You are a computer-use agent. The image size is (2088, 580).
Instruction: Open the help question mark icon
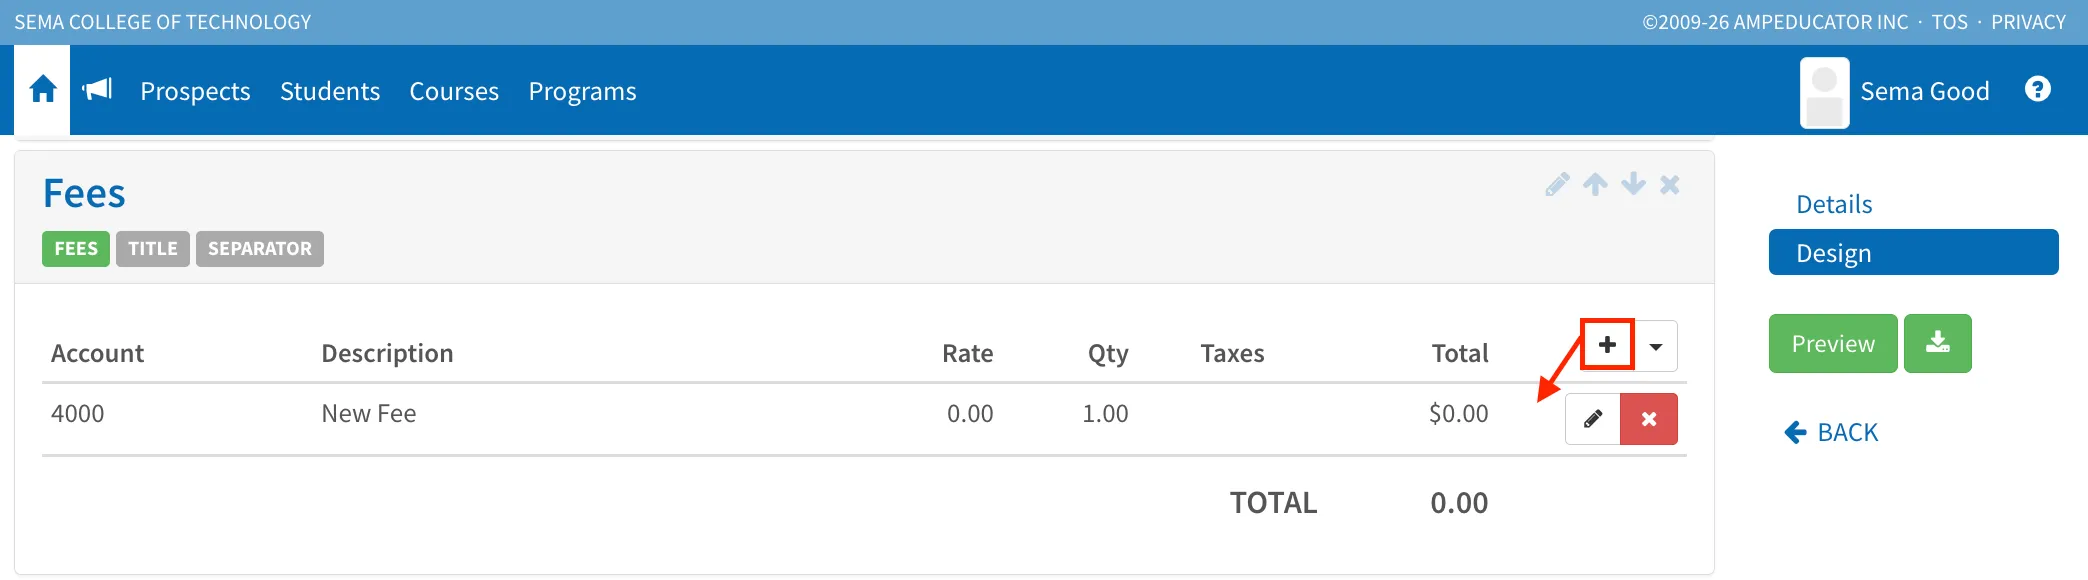coord(2037,89)
